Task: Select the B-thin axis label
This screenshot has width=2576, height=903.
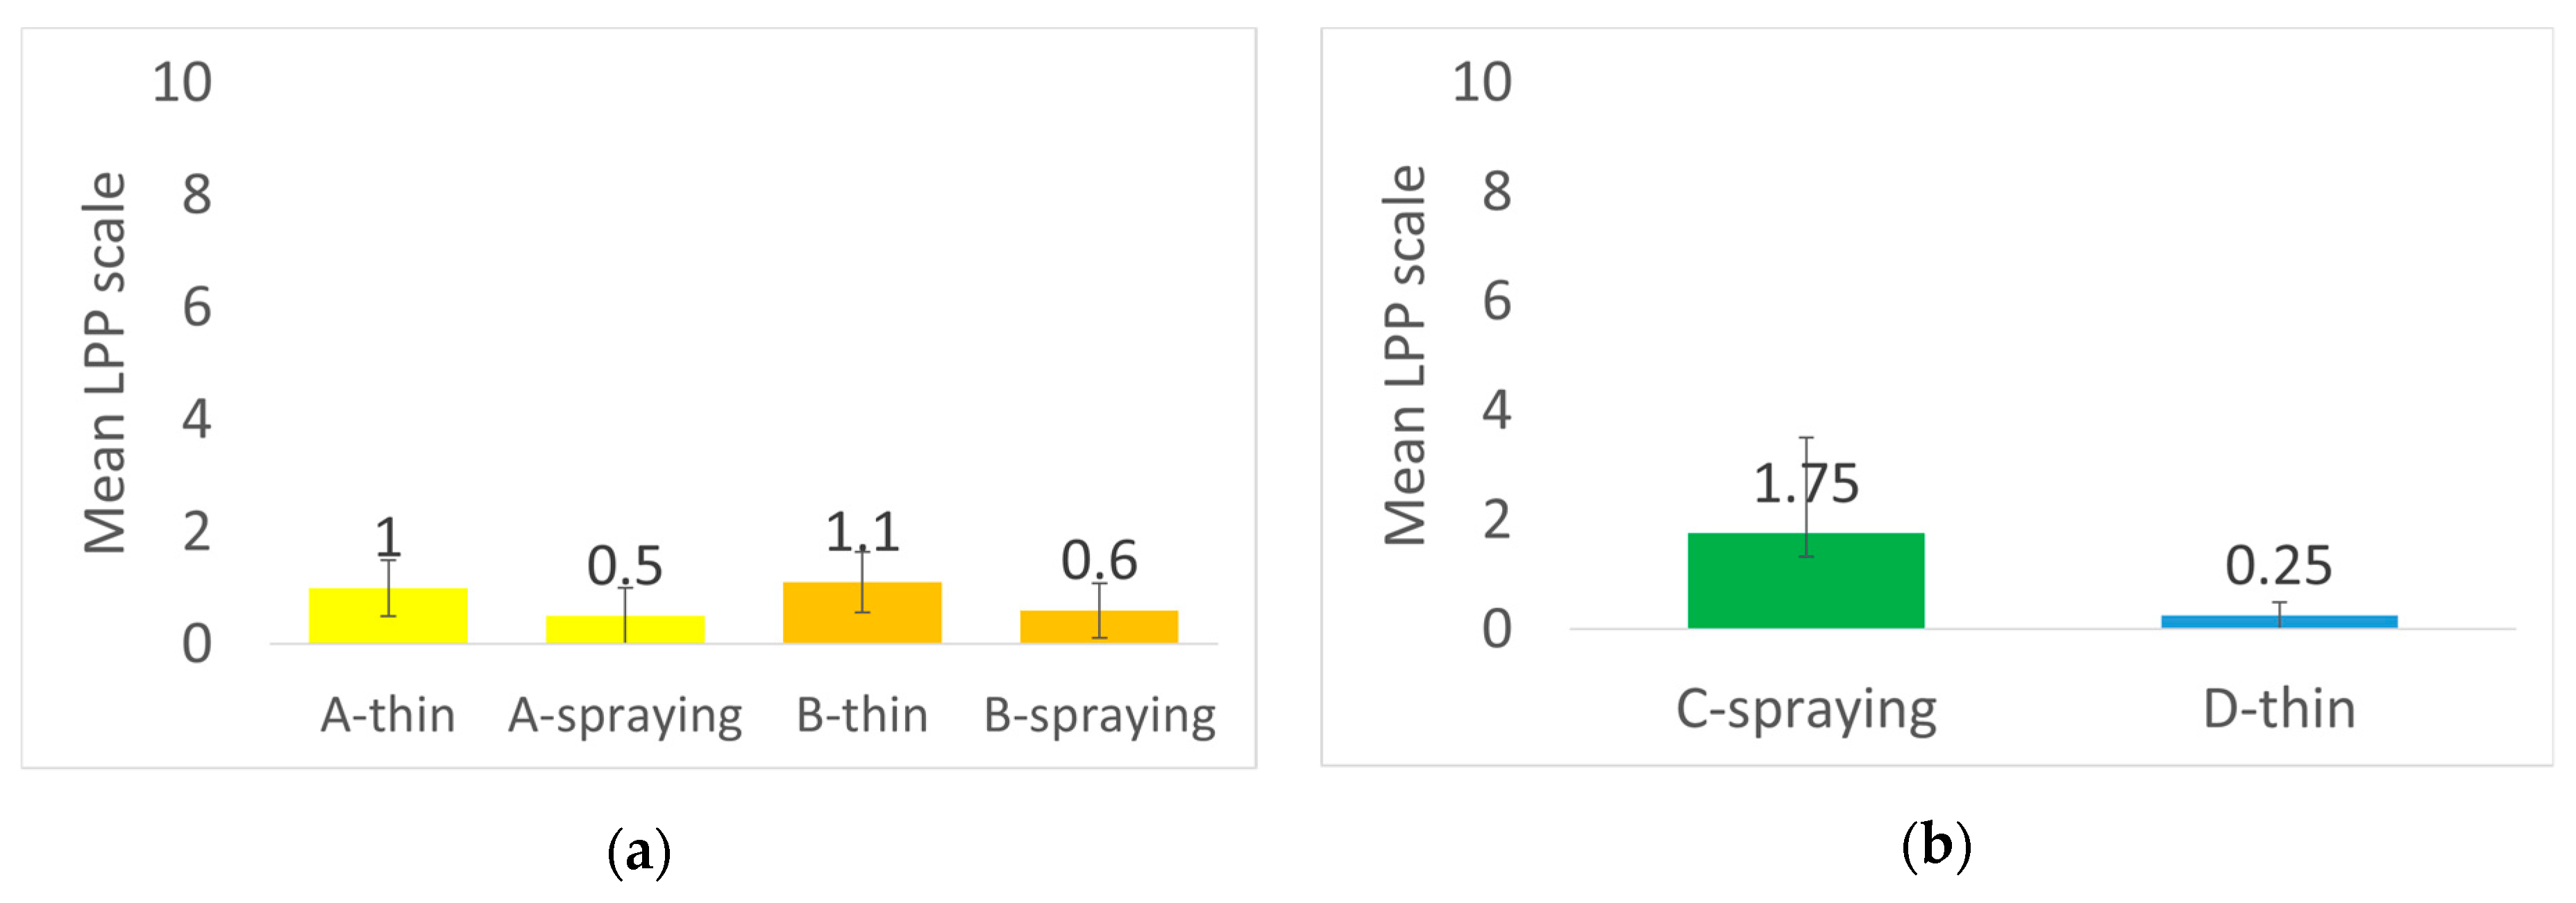Action: click(862, 715)
